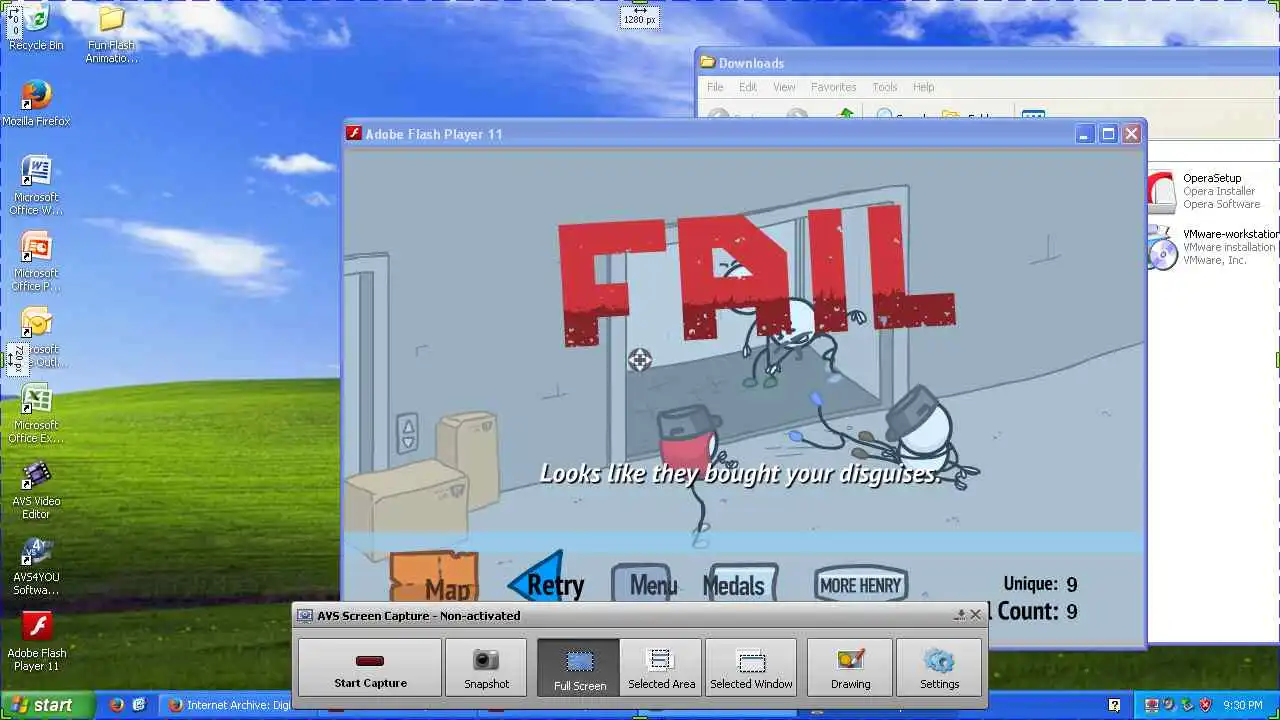Screen dimensions: 1280x720
Task: Open the Medals screen in the game
Action: [x=739, y=584]
